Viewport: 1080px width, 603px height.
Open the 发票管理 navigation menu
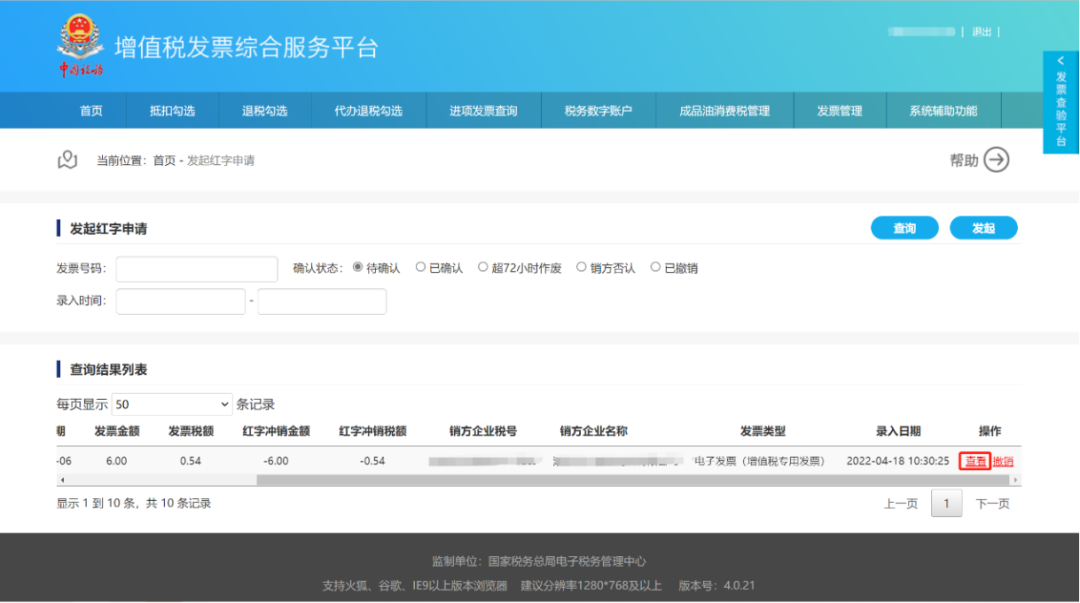pos(839,111)
